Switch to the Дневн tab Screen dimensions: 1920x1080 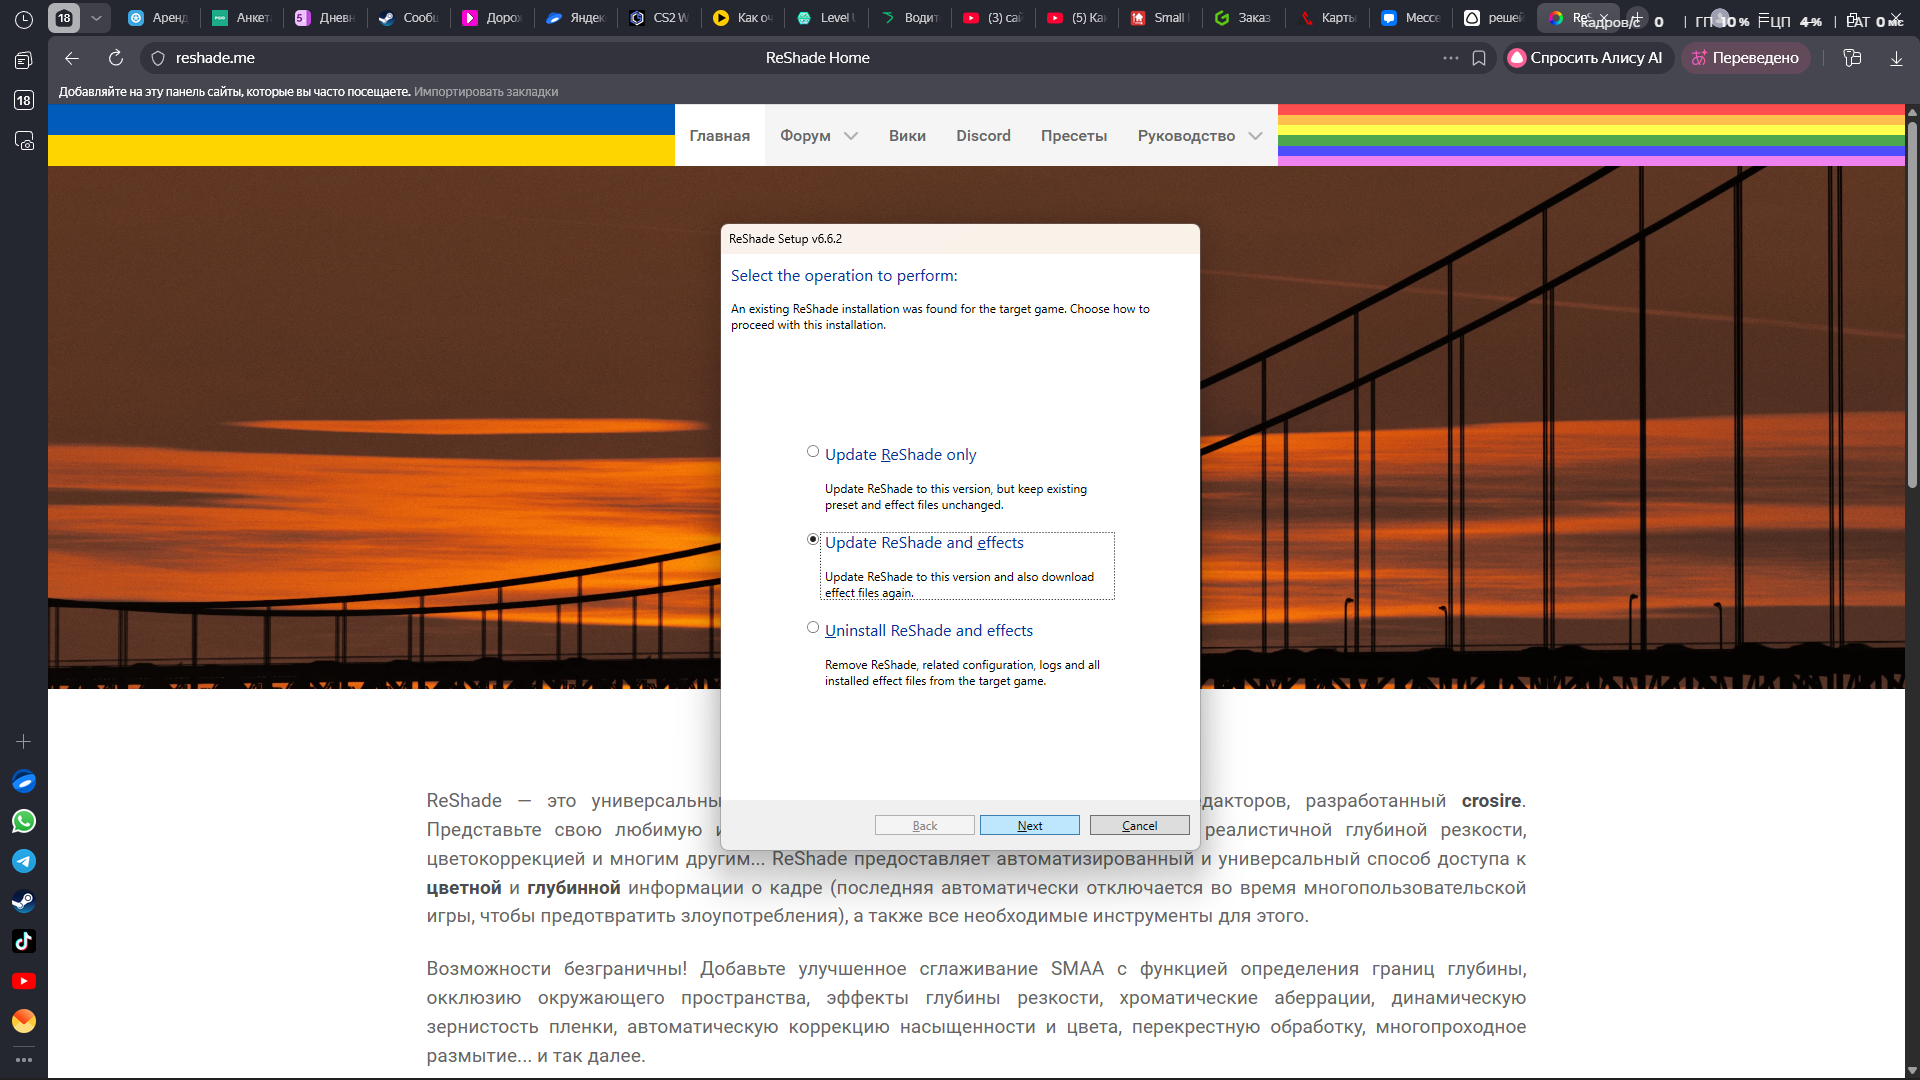325,18
